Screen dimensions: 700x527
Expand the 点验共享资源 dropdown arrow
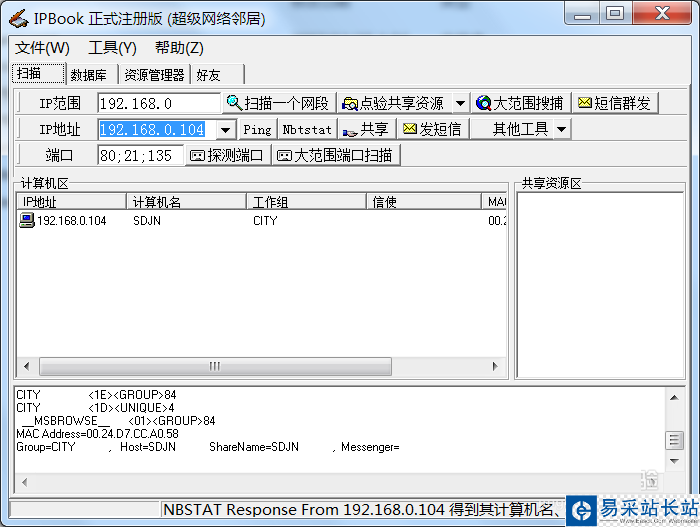click(x=460, y=104)
